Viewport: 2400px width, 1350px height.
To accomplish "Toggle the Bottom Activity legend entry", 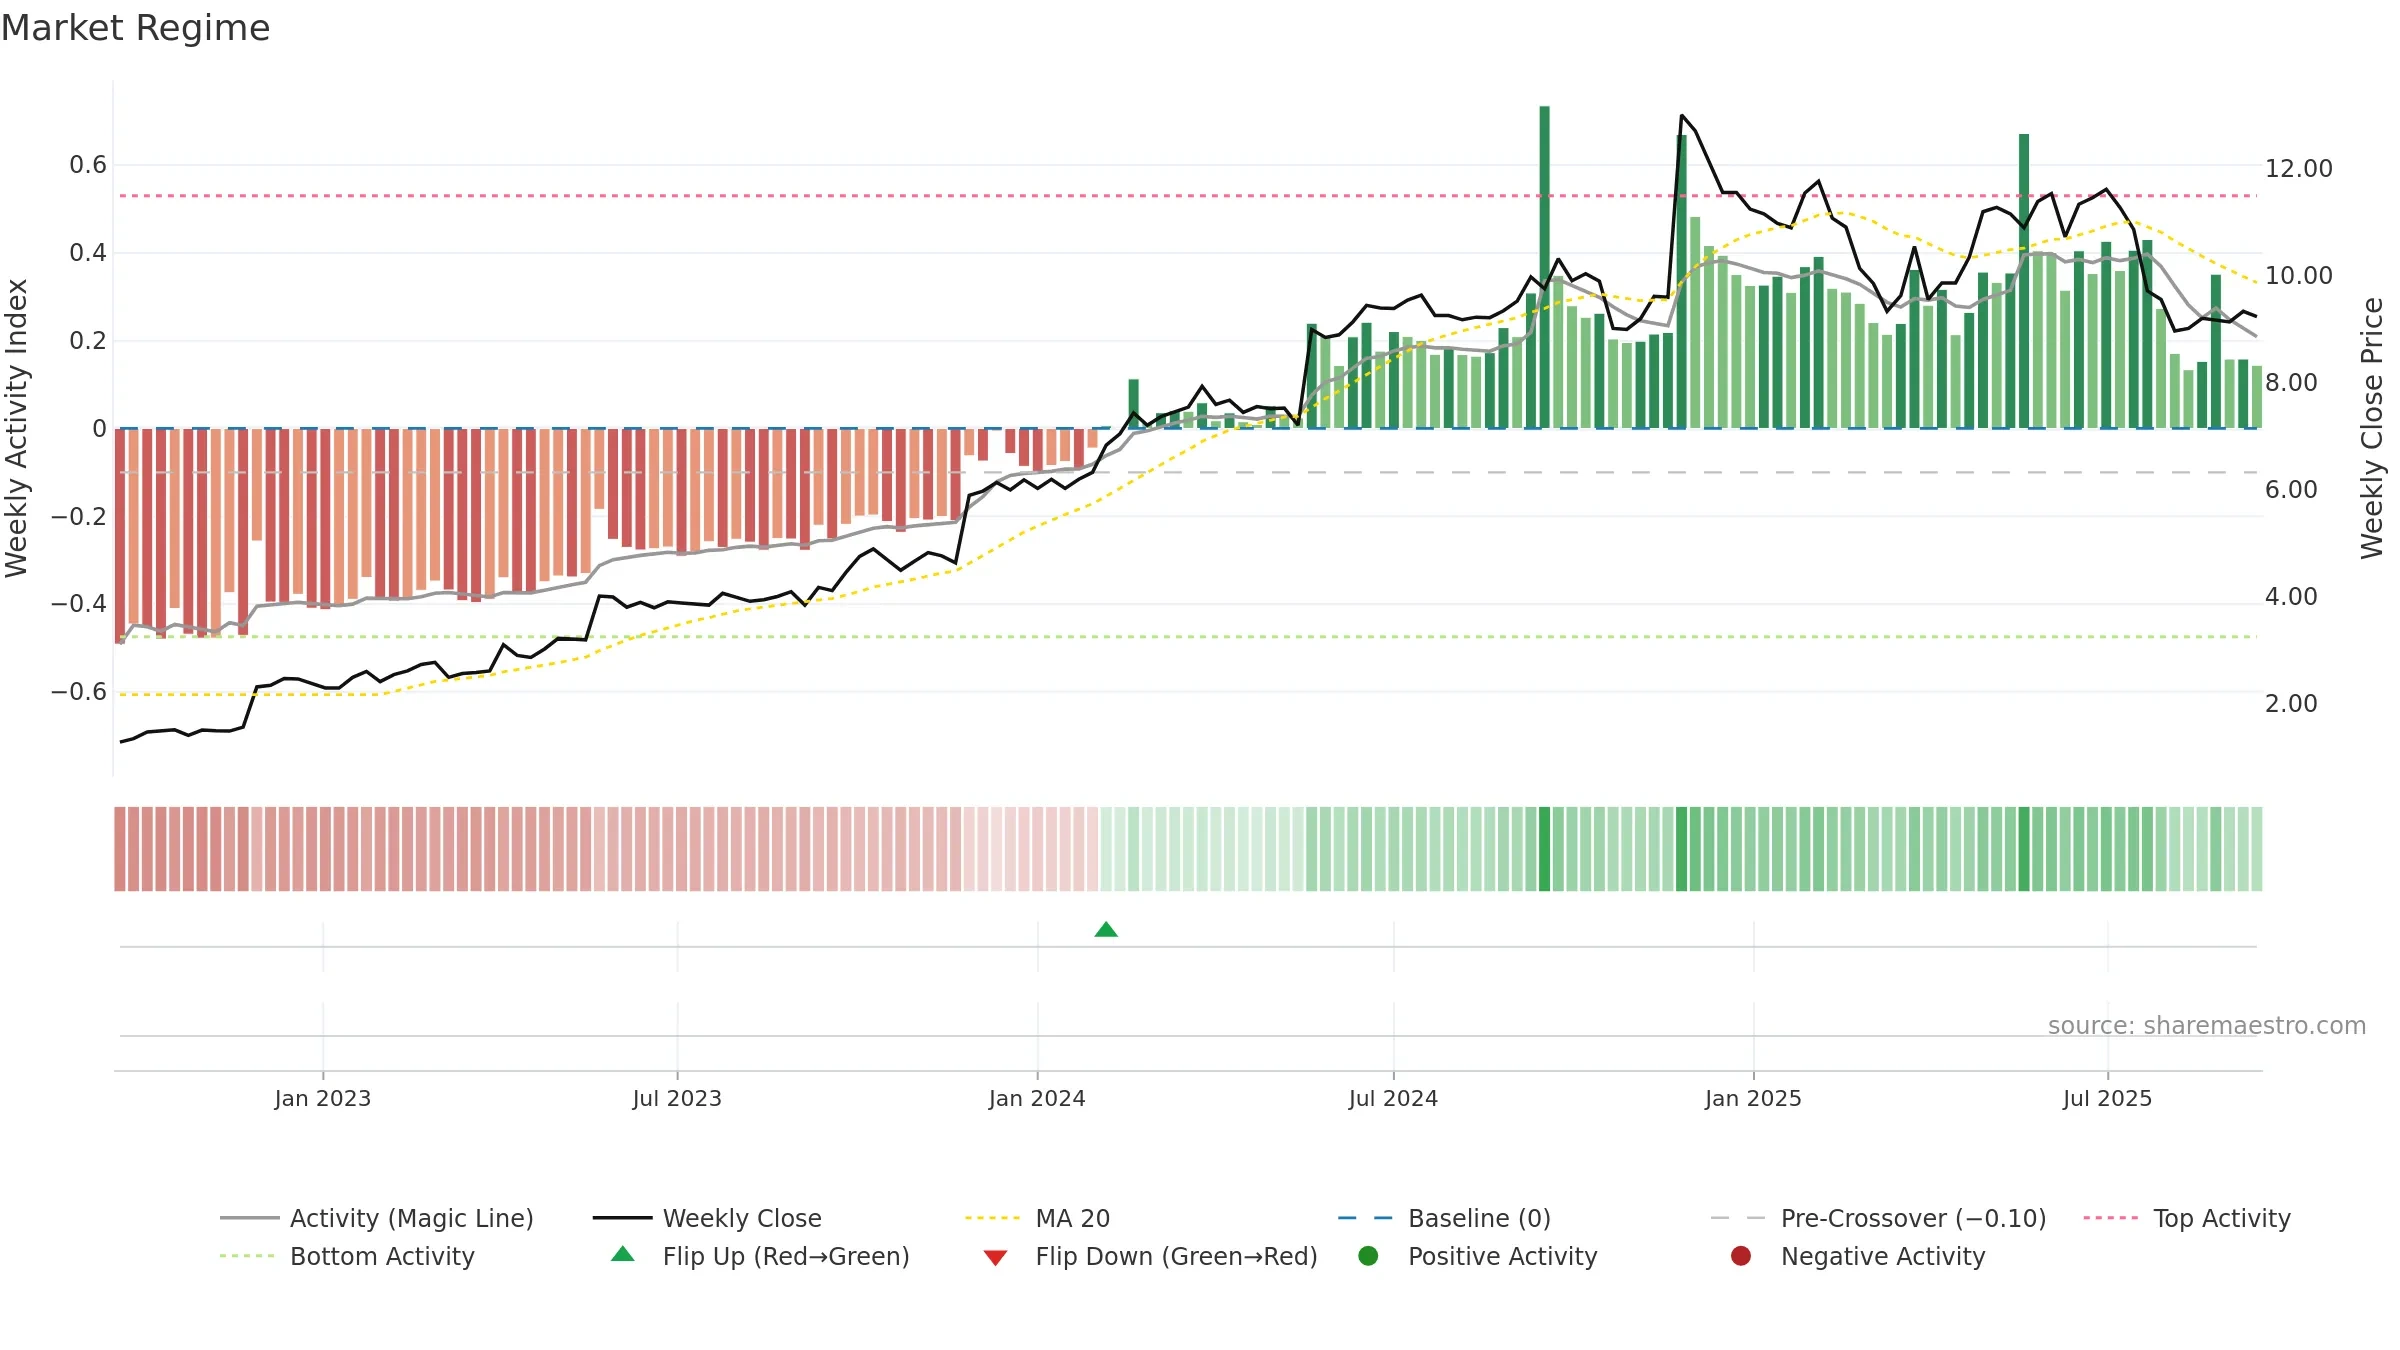I will coord(347,1256).
